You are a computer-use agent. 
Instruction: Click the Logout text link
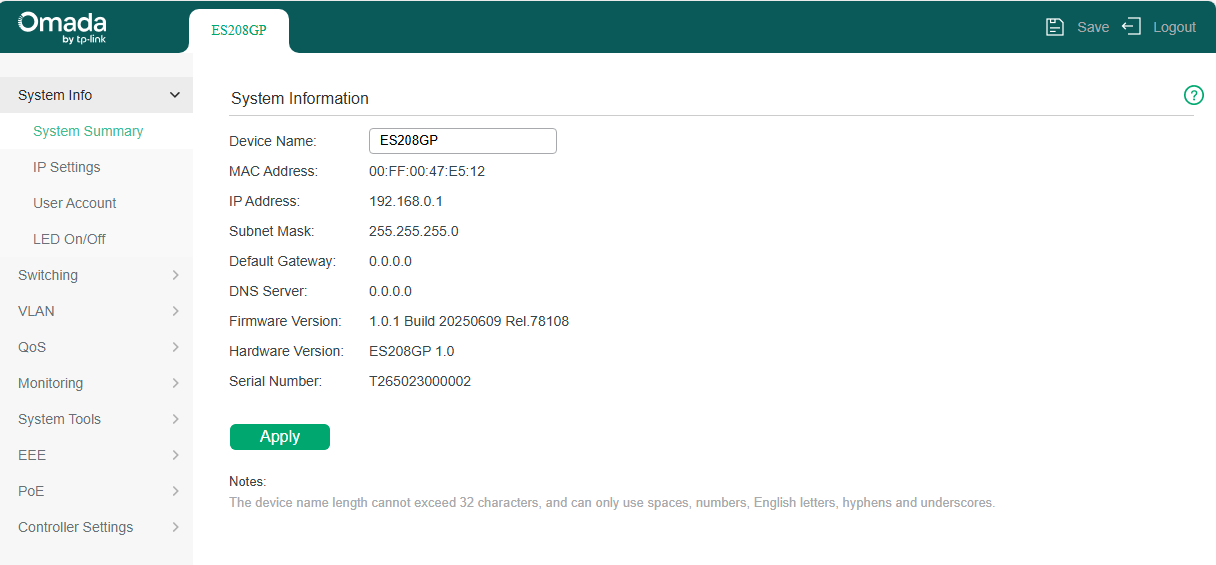point(1174,27)
